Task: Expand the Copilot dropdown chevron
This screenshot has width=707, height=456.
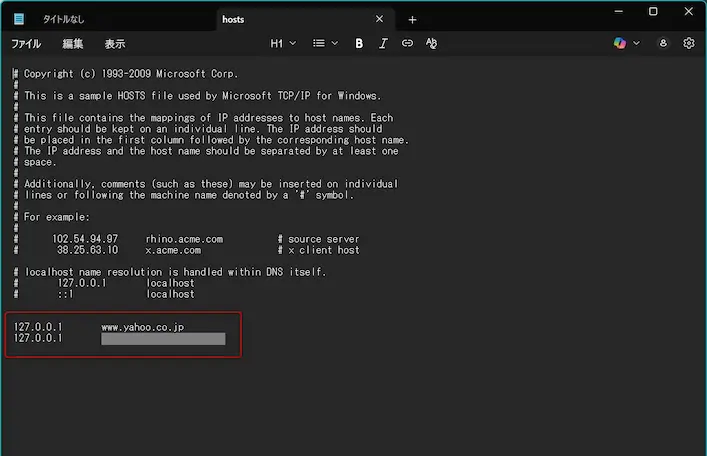Action: pos(637,44)
